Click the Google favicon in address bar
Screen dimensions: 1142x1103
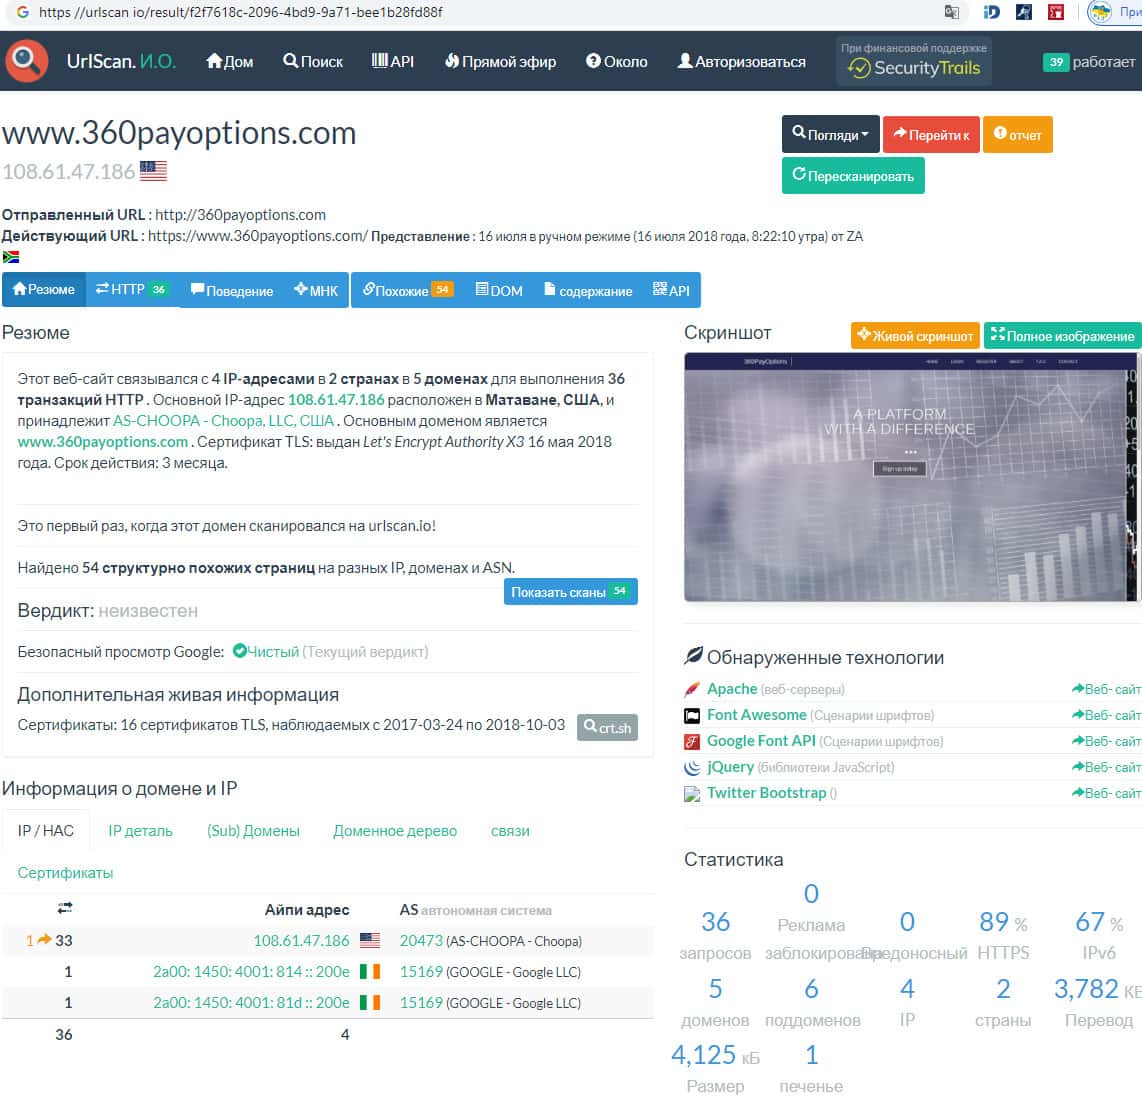tap(23, 12)
